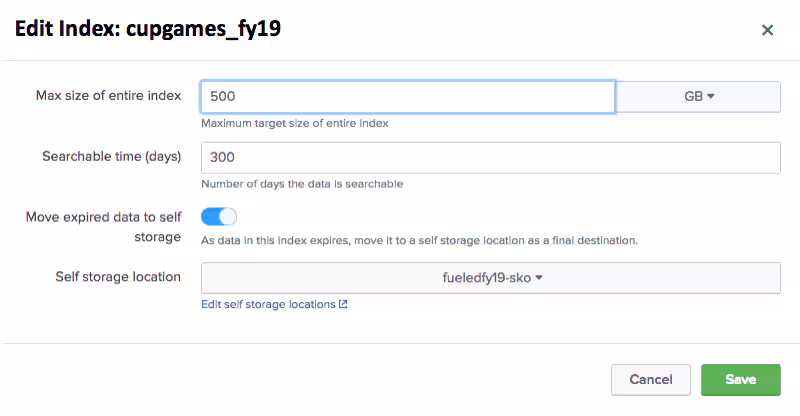The image size is (800, 416).
Task: Click the 'Number of days the data is searchable' hint
Action: click(x=301, y=184)
